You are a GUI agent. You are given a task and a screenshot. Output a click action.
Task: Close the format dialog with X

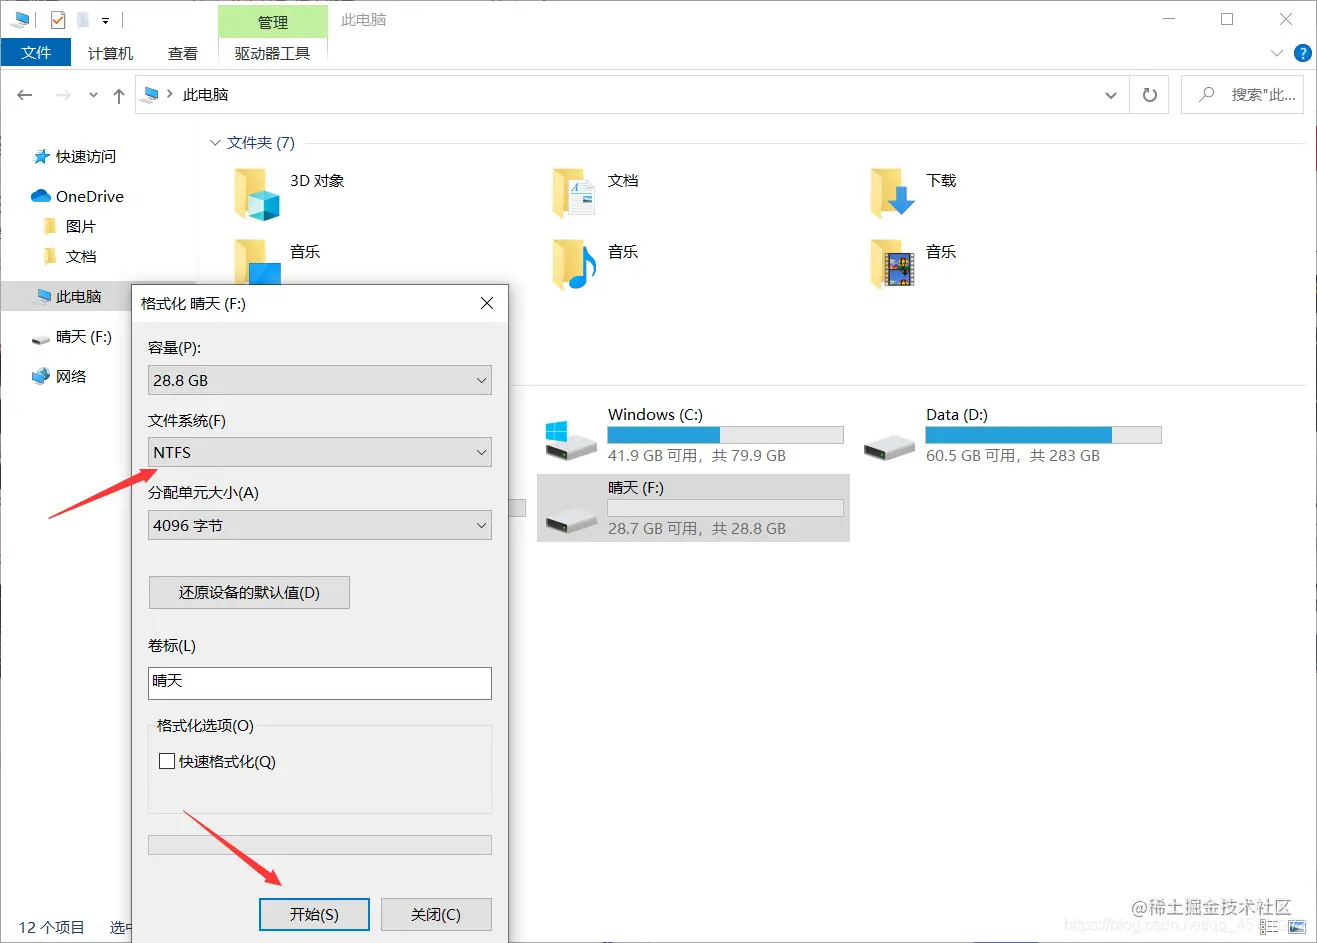tap(487, 303)
